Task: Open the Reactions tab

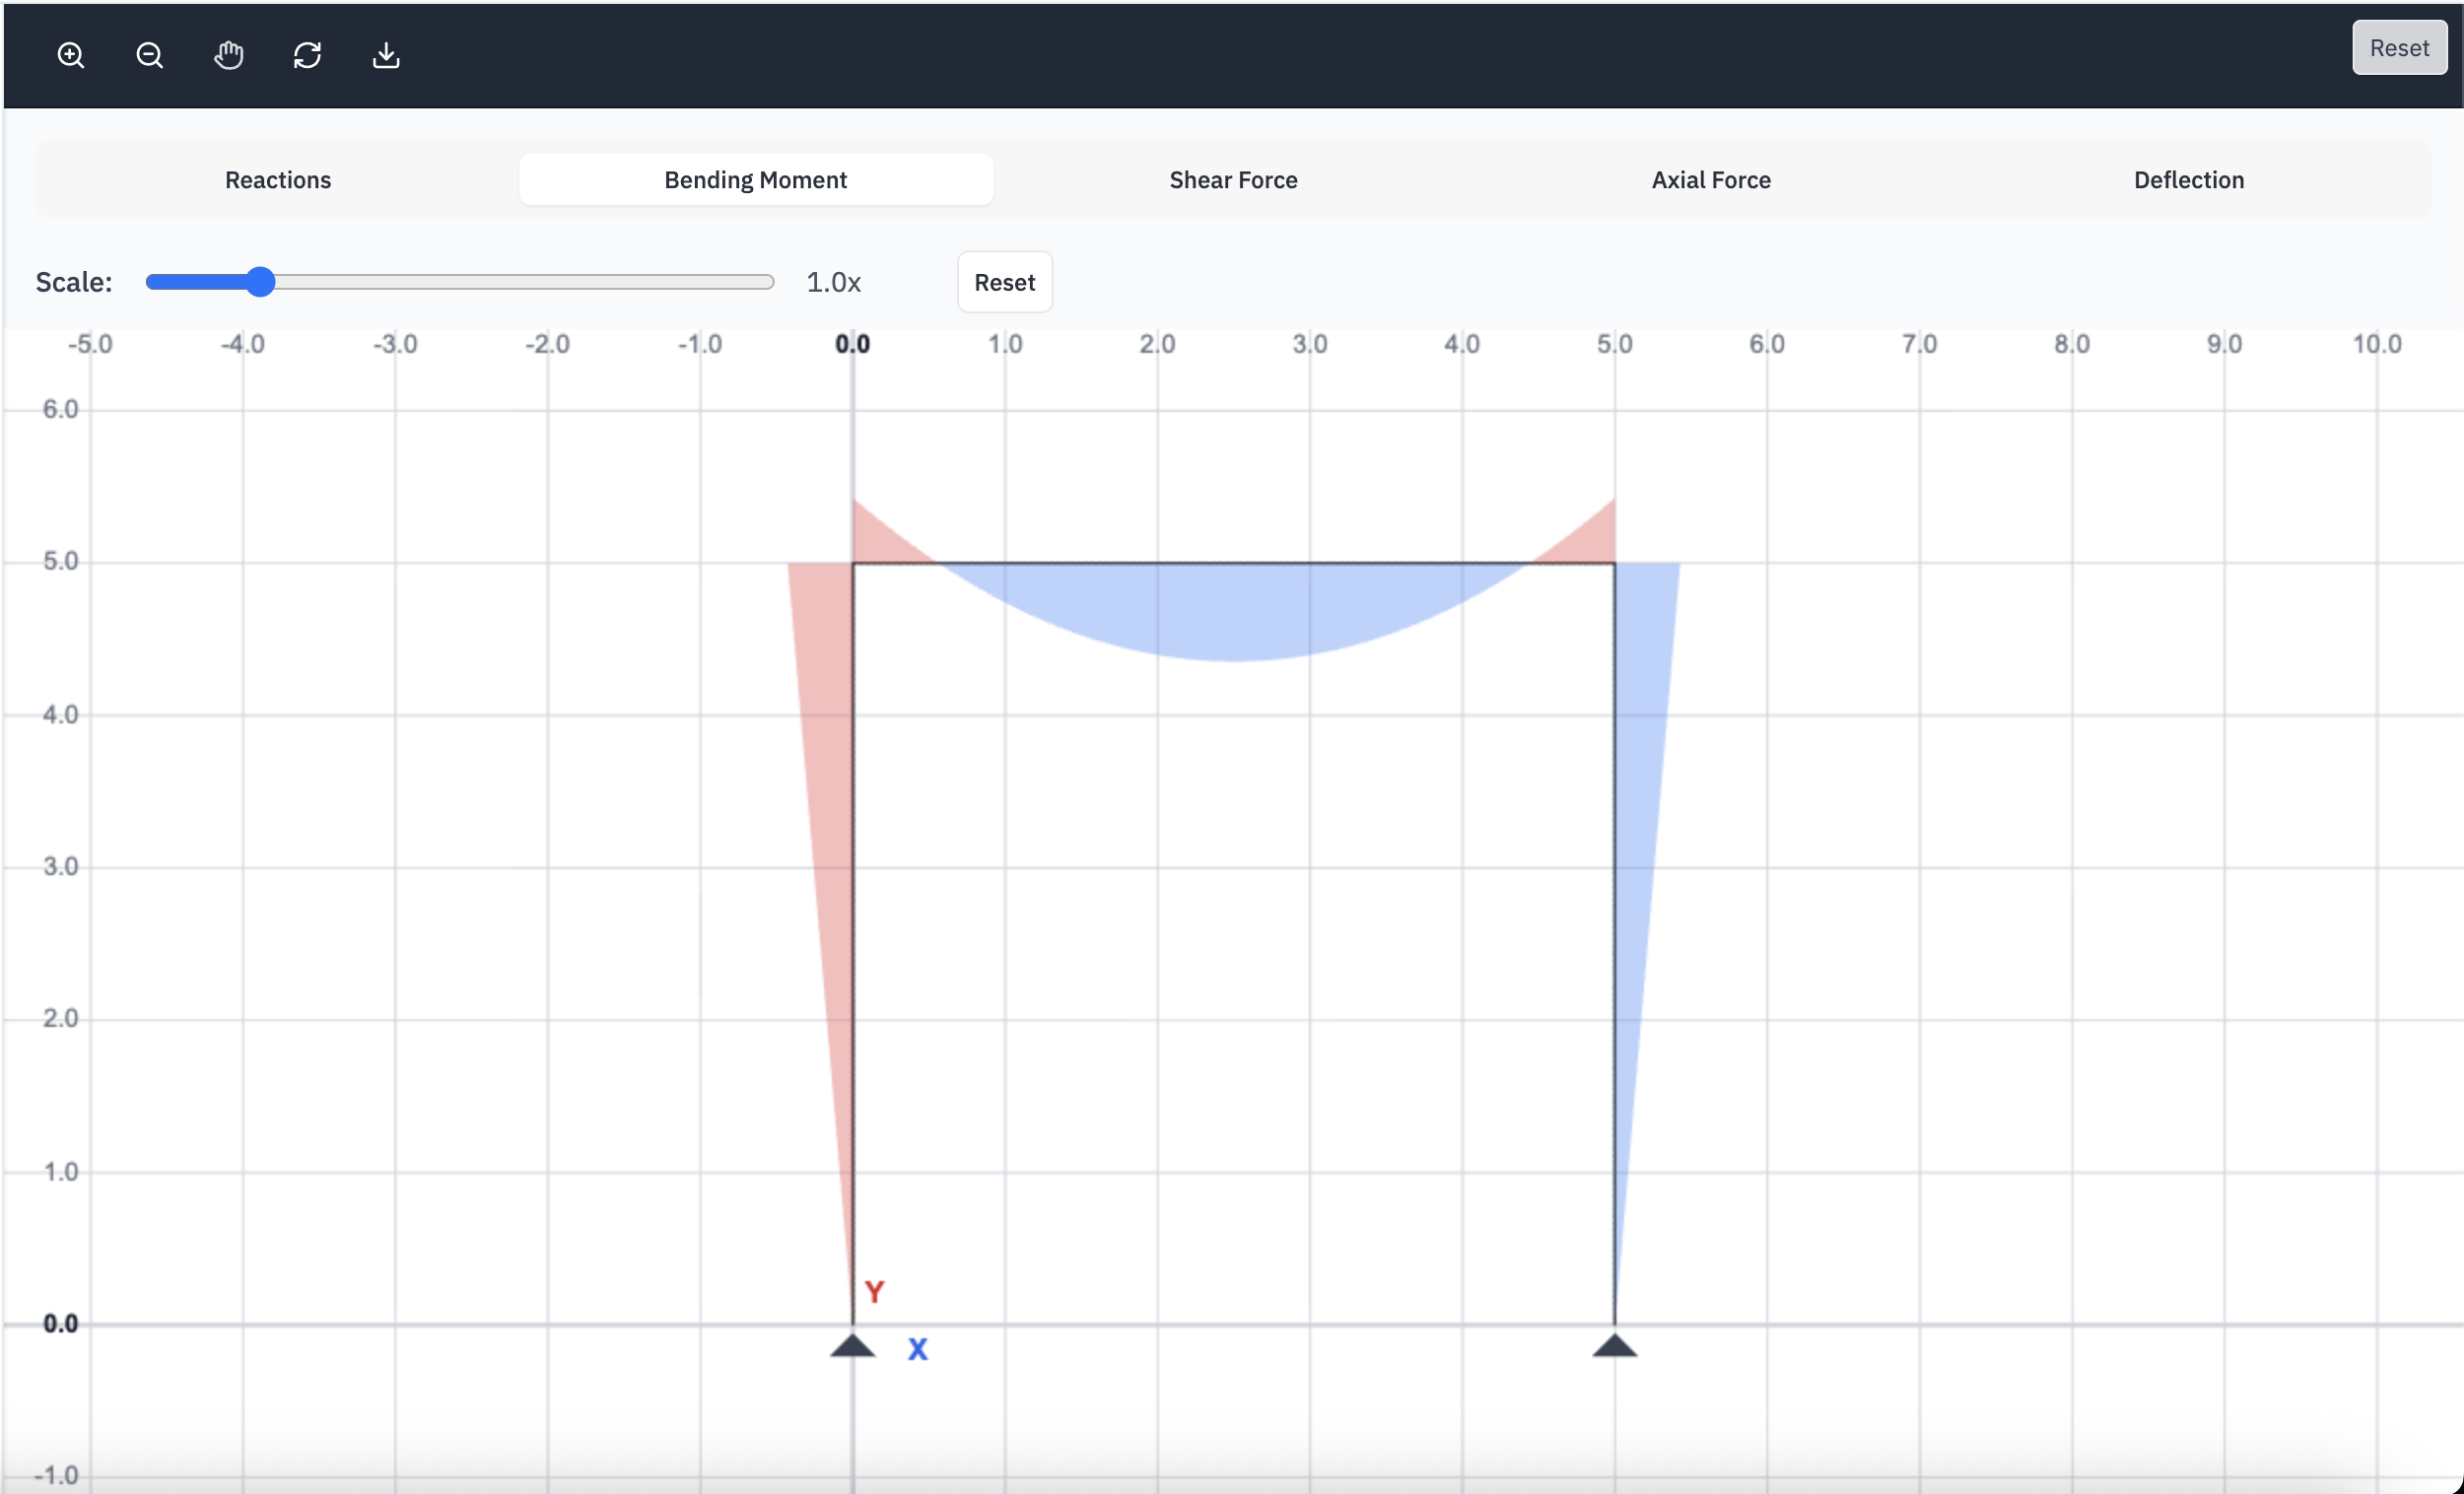Action: [x=278, y=180]
